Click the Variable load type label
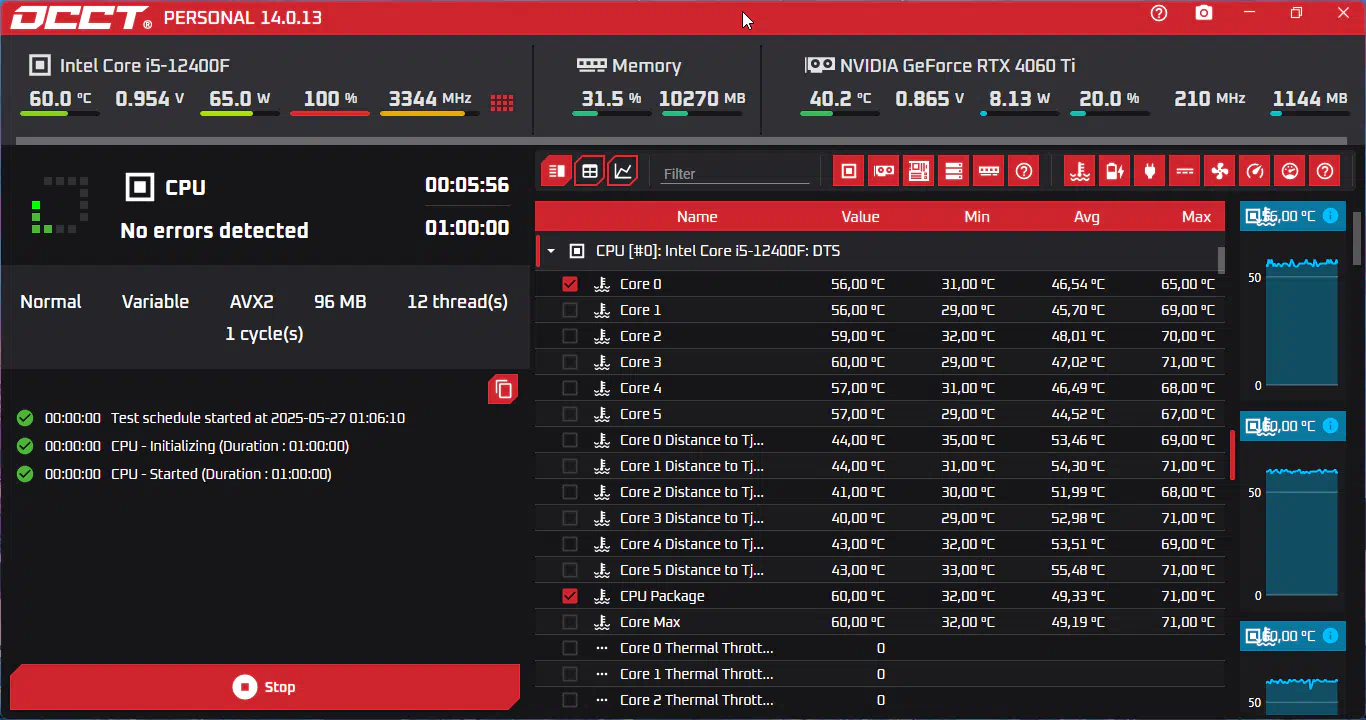Viewport: 1366px width, 720px height. (x=155, y=301)
